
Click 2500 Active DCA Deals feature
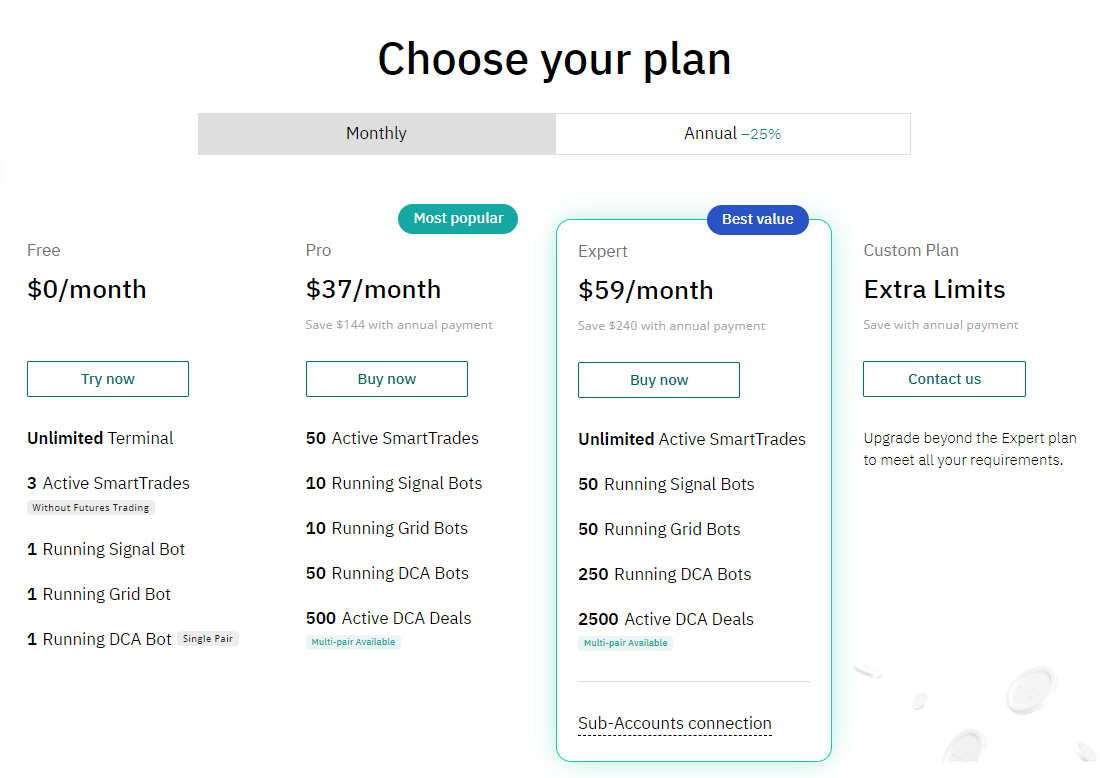pos(666,619)
